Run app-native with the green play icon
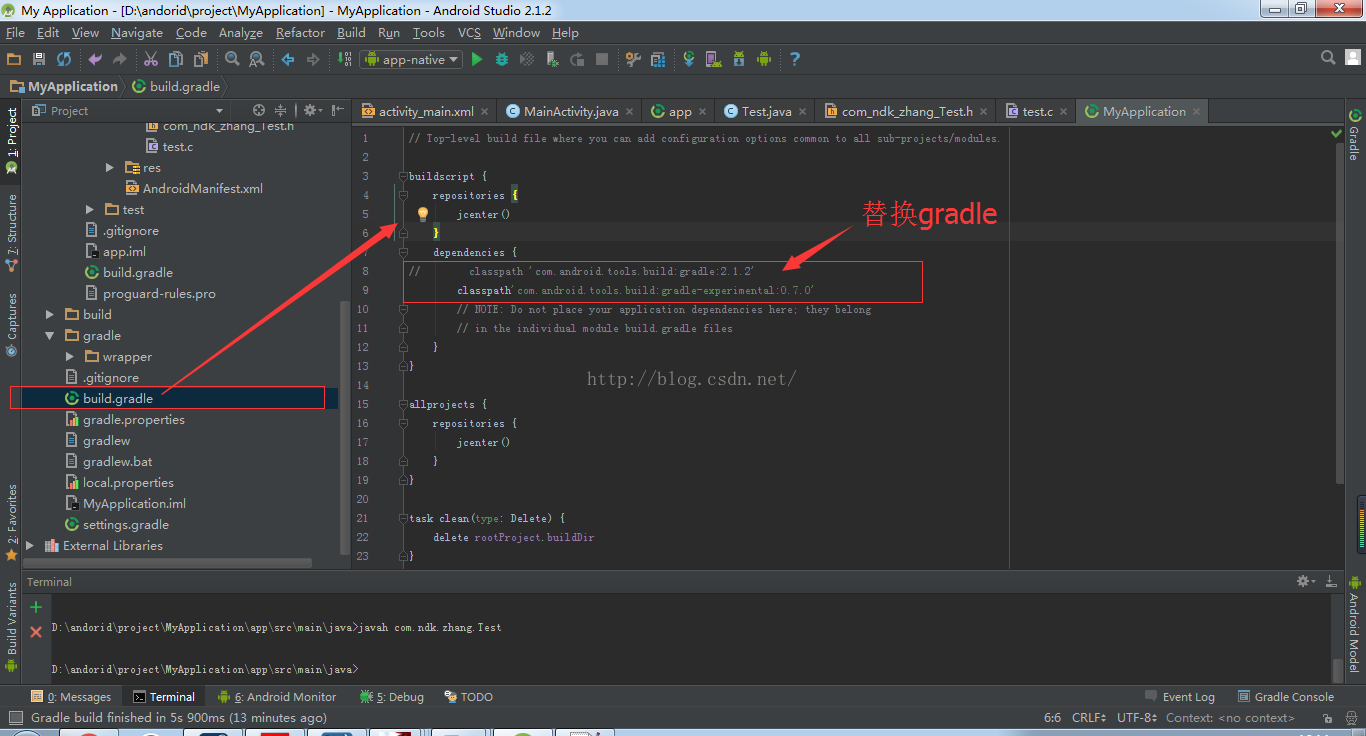 (477, 60)
